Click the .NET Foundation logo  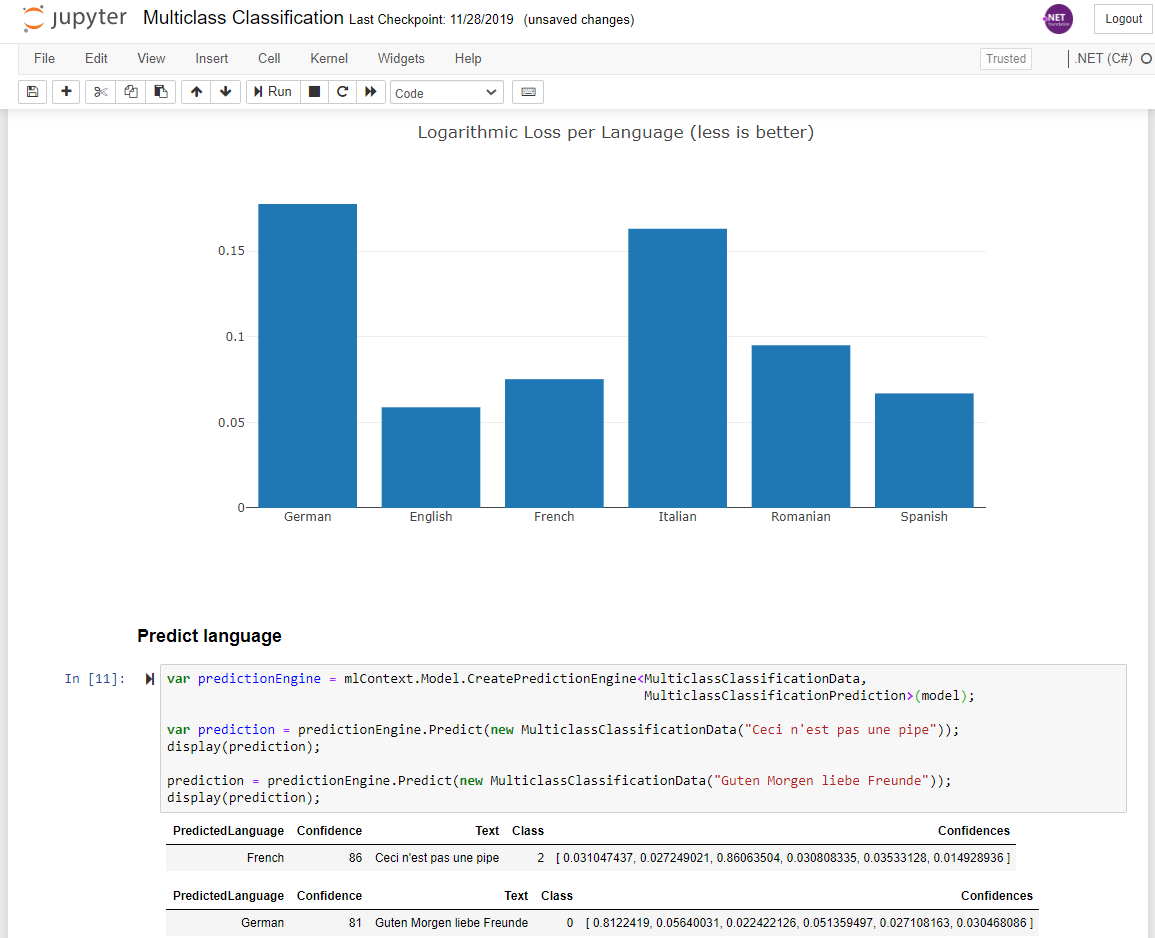coord(1058,18)
